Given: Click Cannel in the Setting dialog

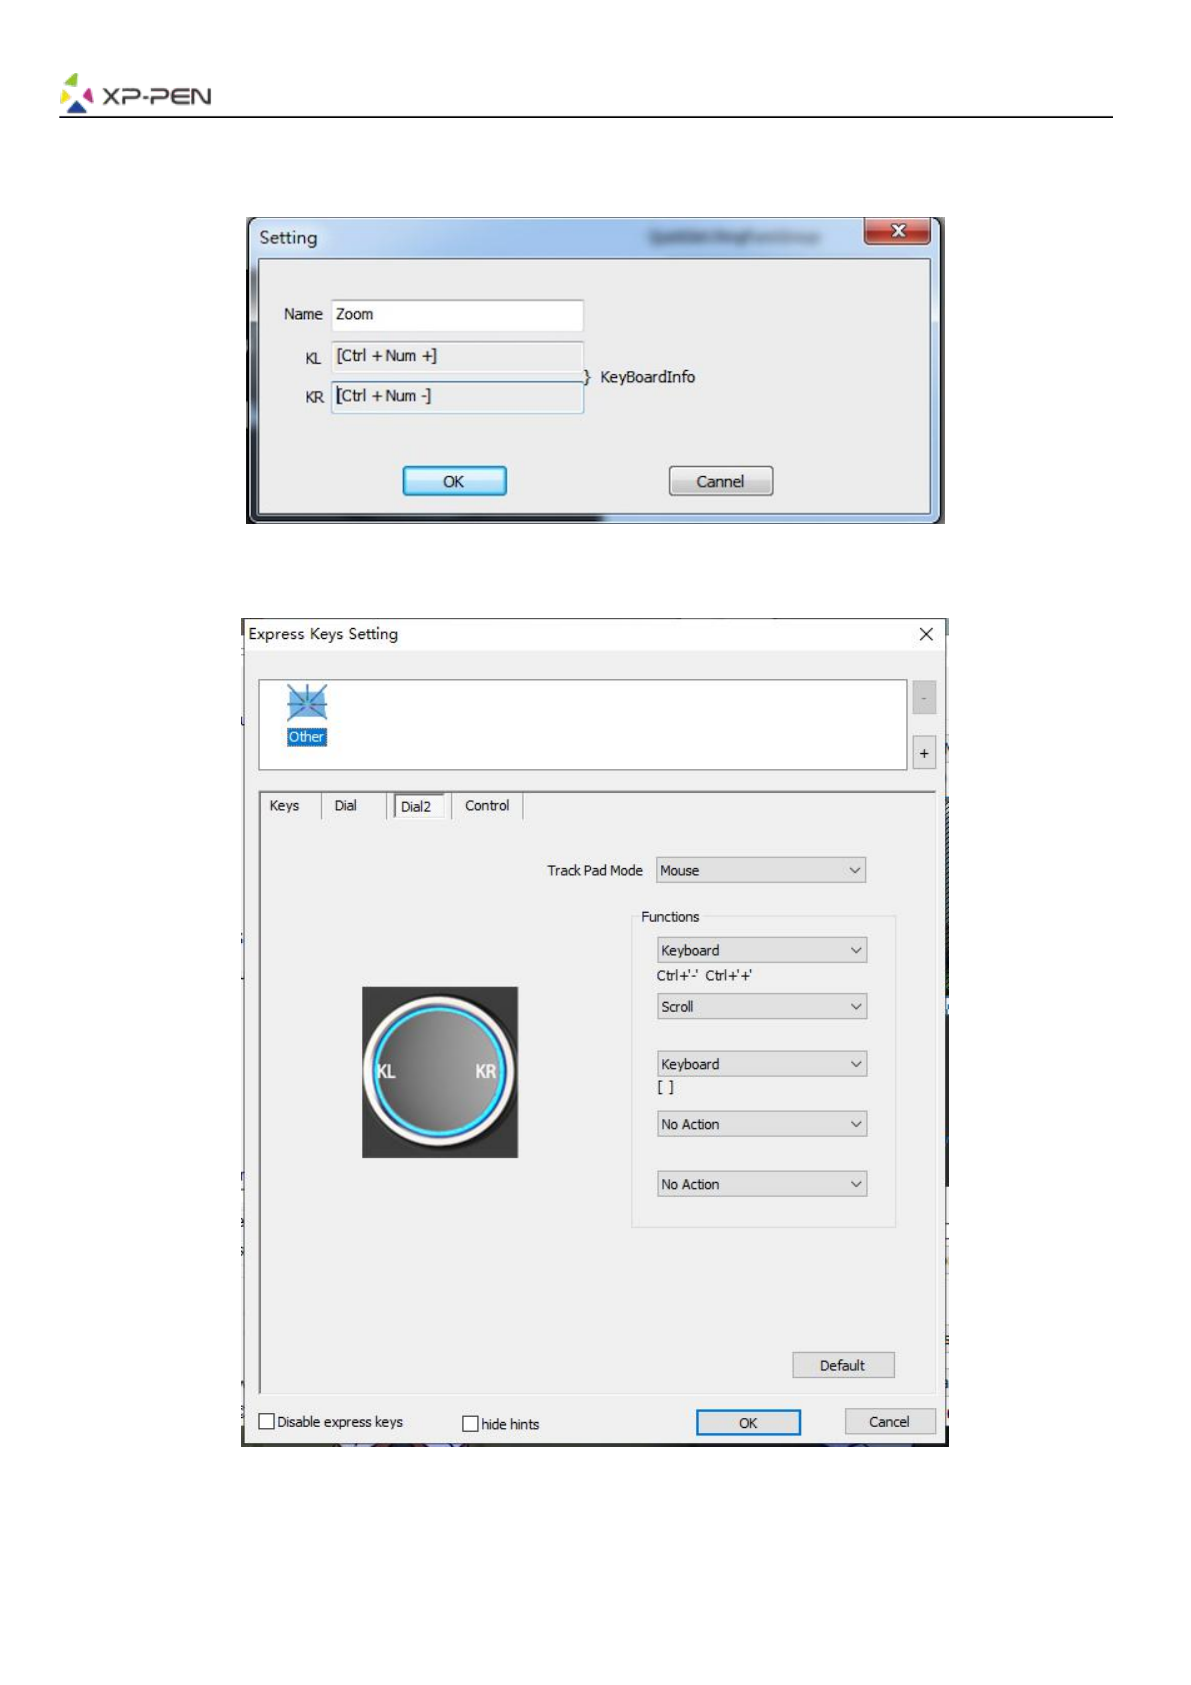Looking at the screenshot, I should click(x=720, y=481).
